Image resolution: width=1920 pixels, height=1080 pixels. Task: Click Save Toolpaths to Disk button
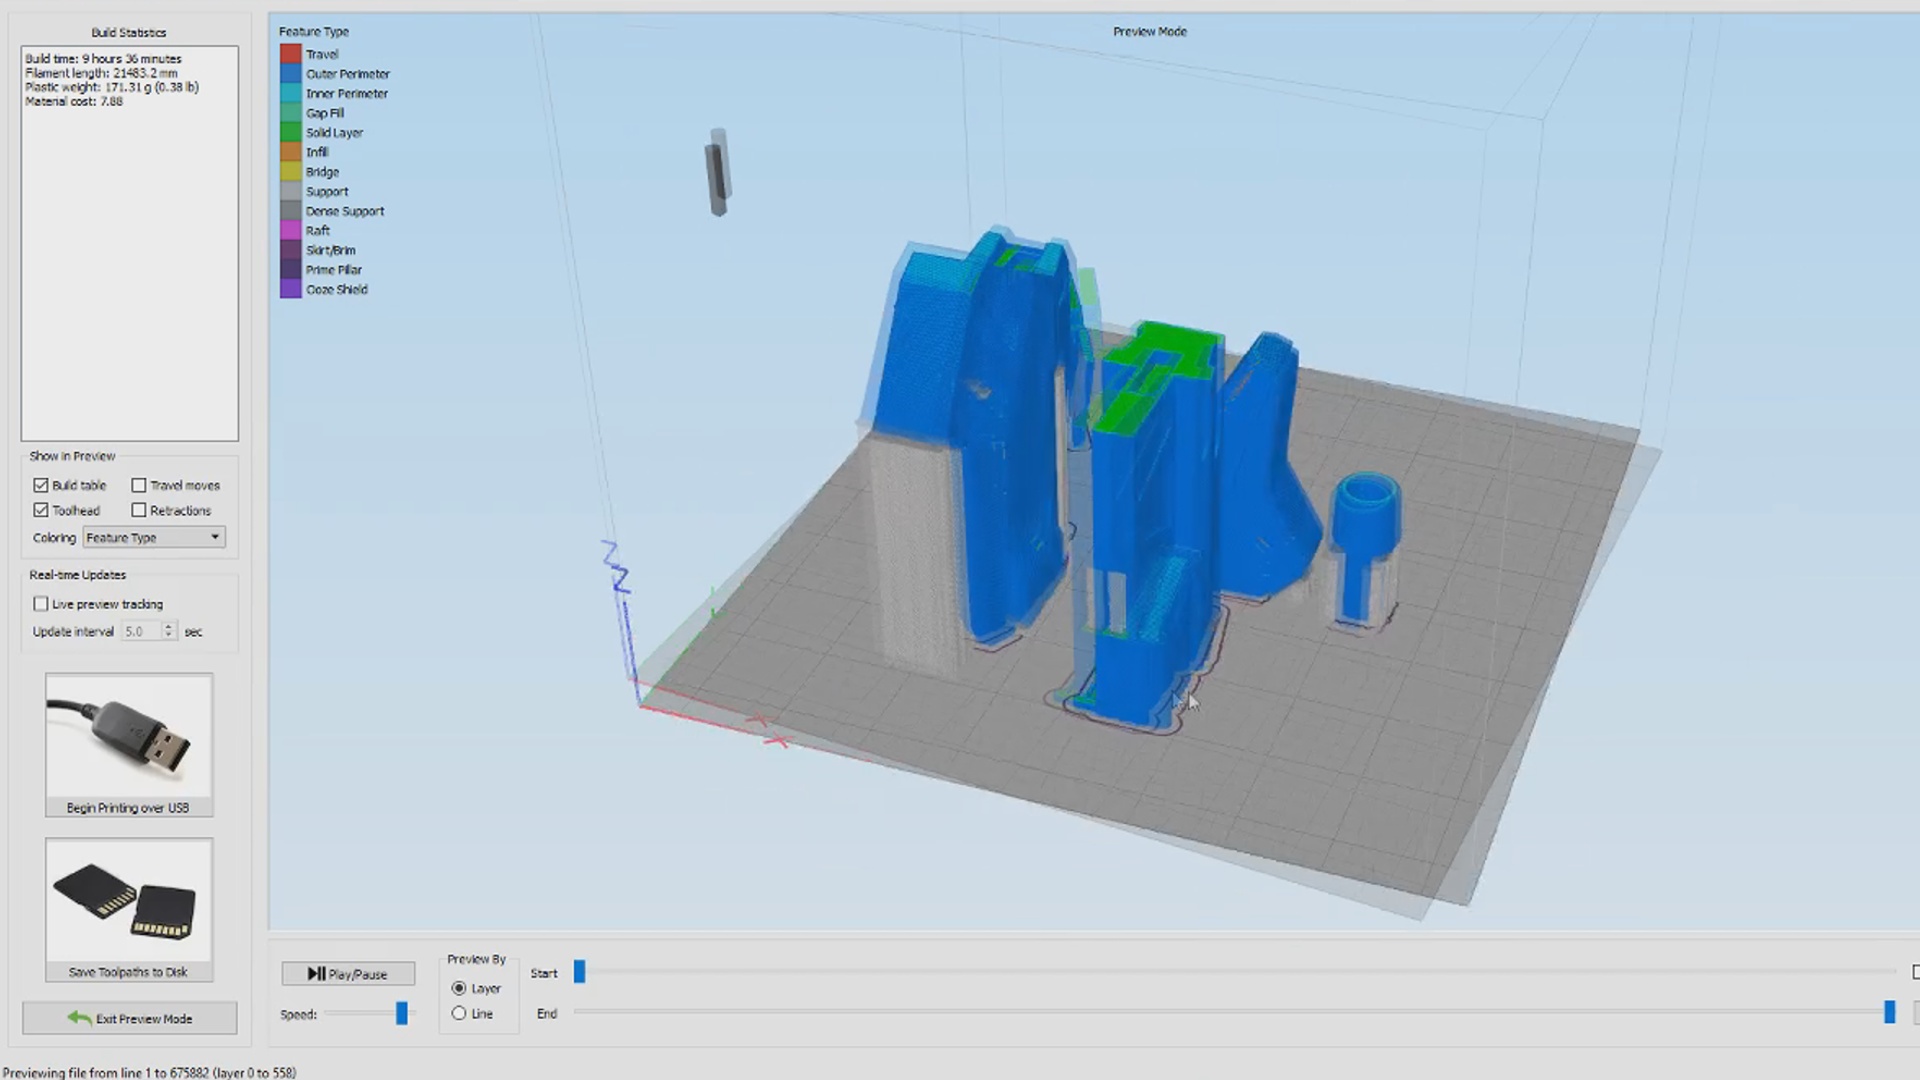[129, 910]
